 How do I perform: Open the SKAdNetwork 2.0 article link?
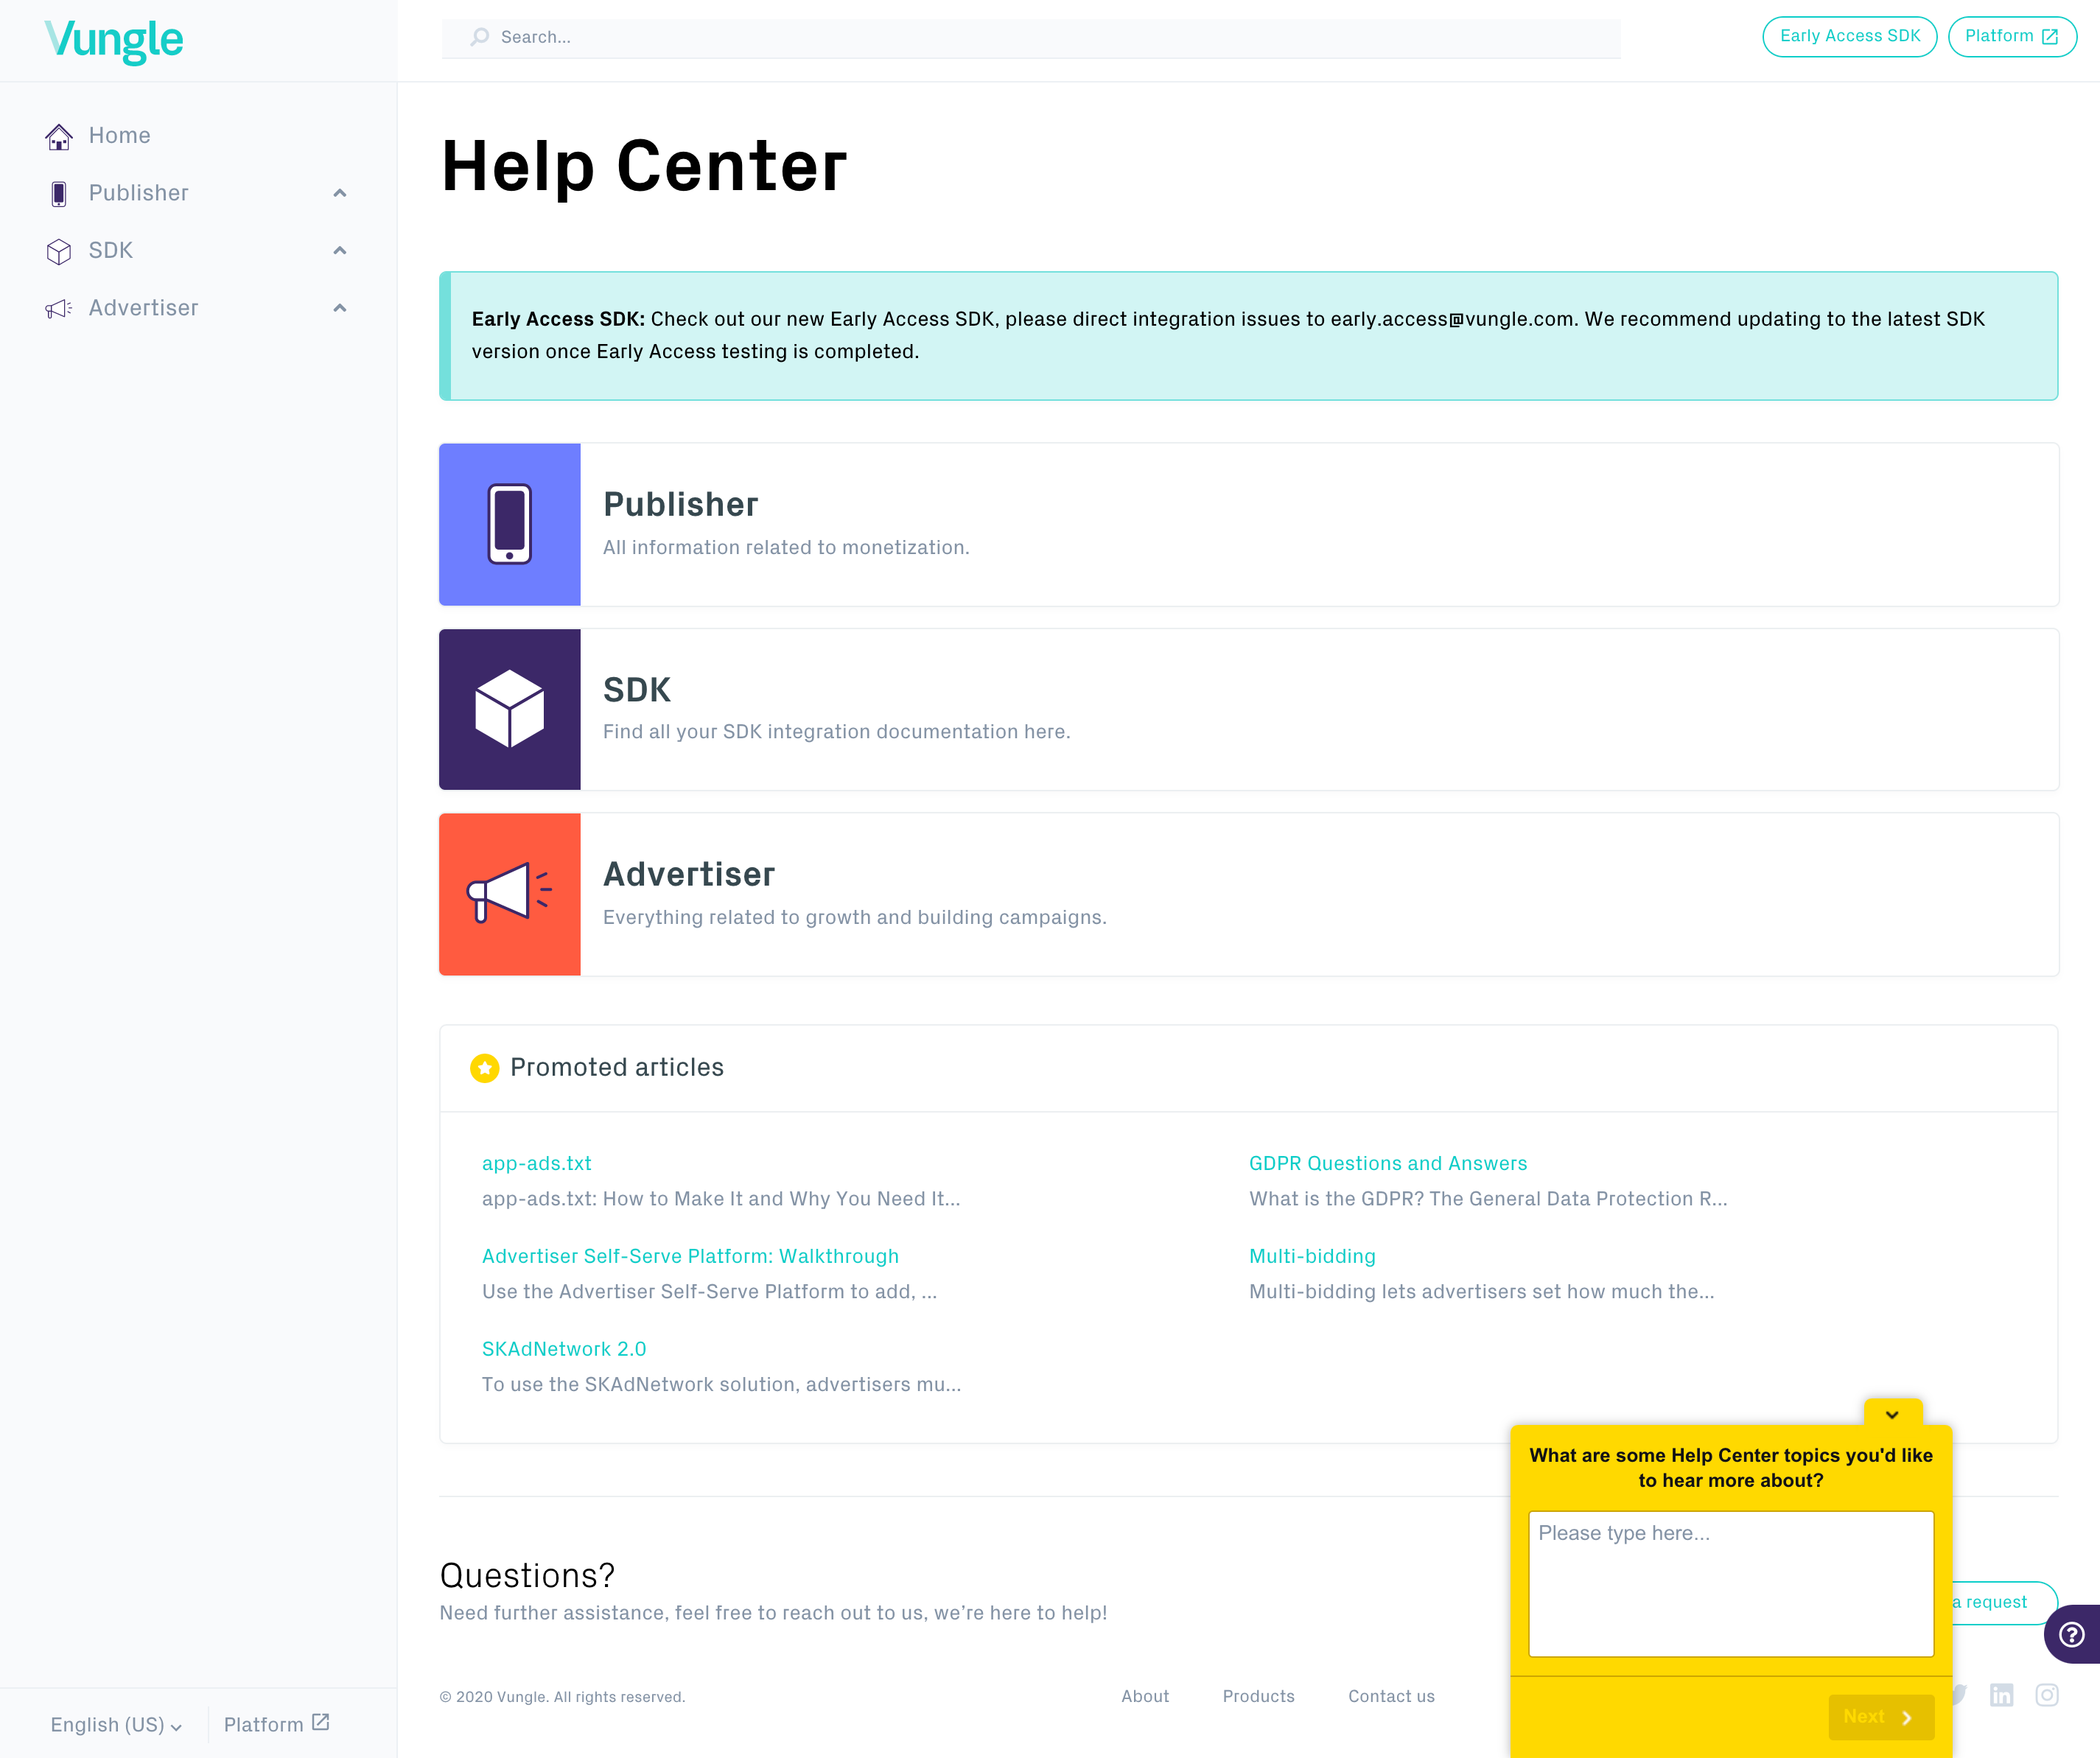[x=564, y=1348]
